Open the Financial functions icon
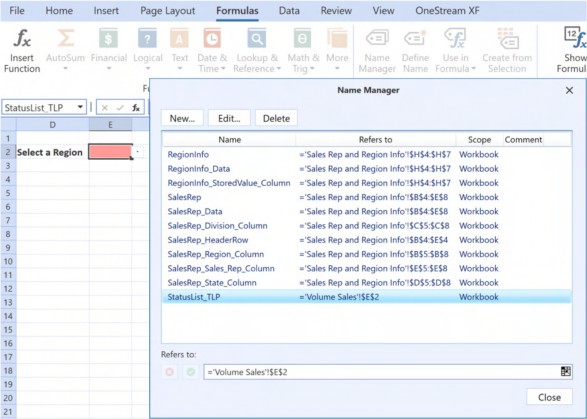This screenshot has width=587, height=419. coord(108,38)
